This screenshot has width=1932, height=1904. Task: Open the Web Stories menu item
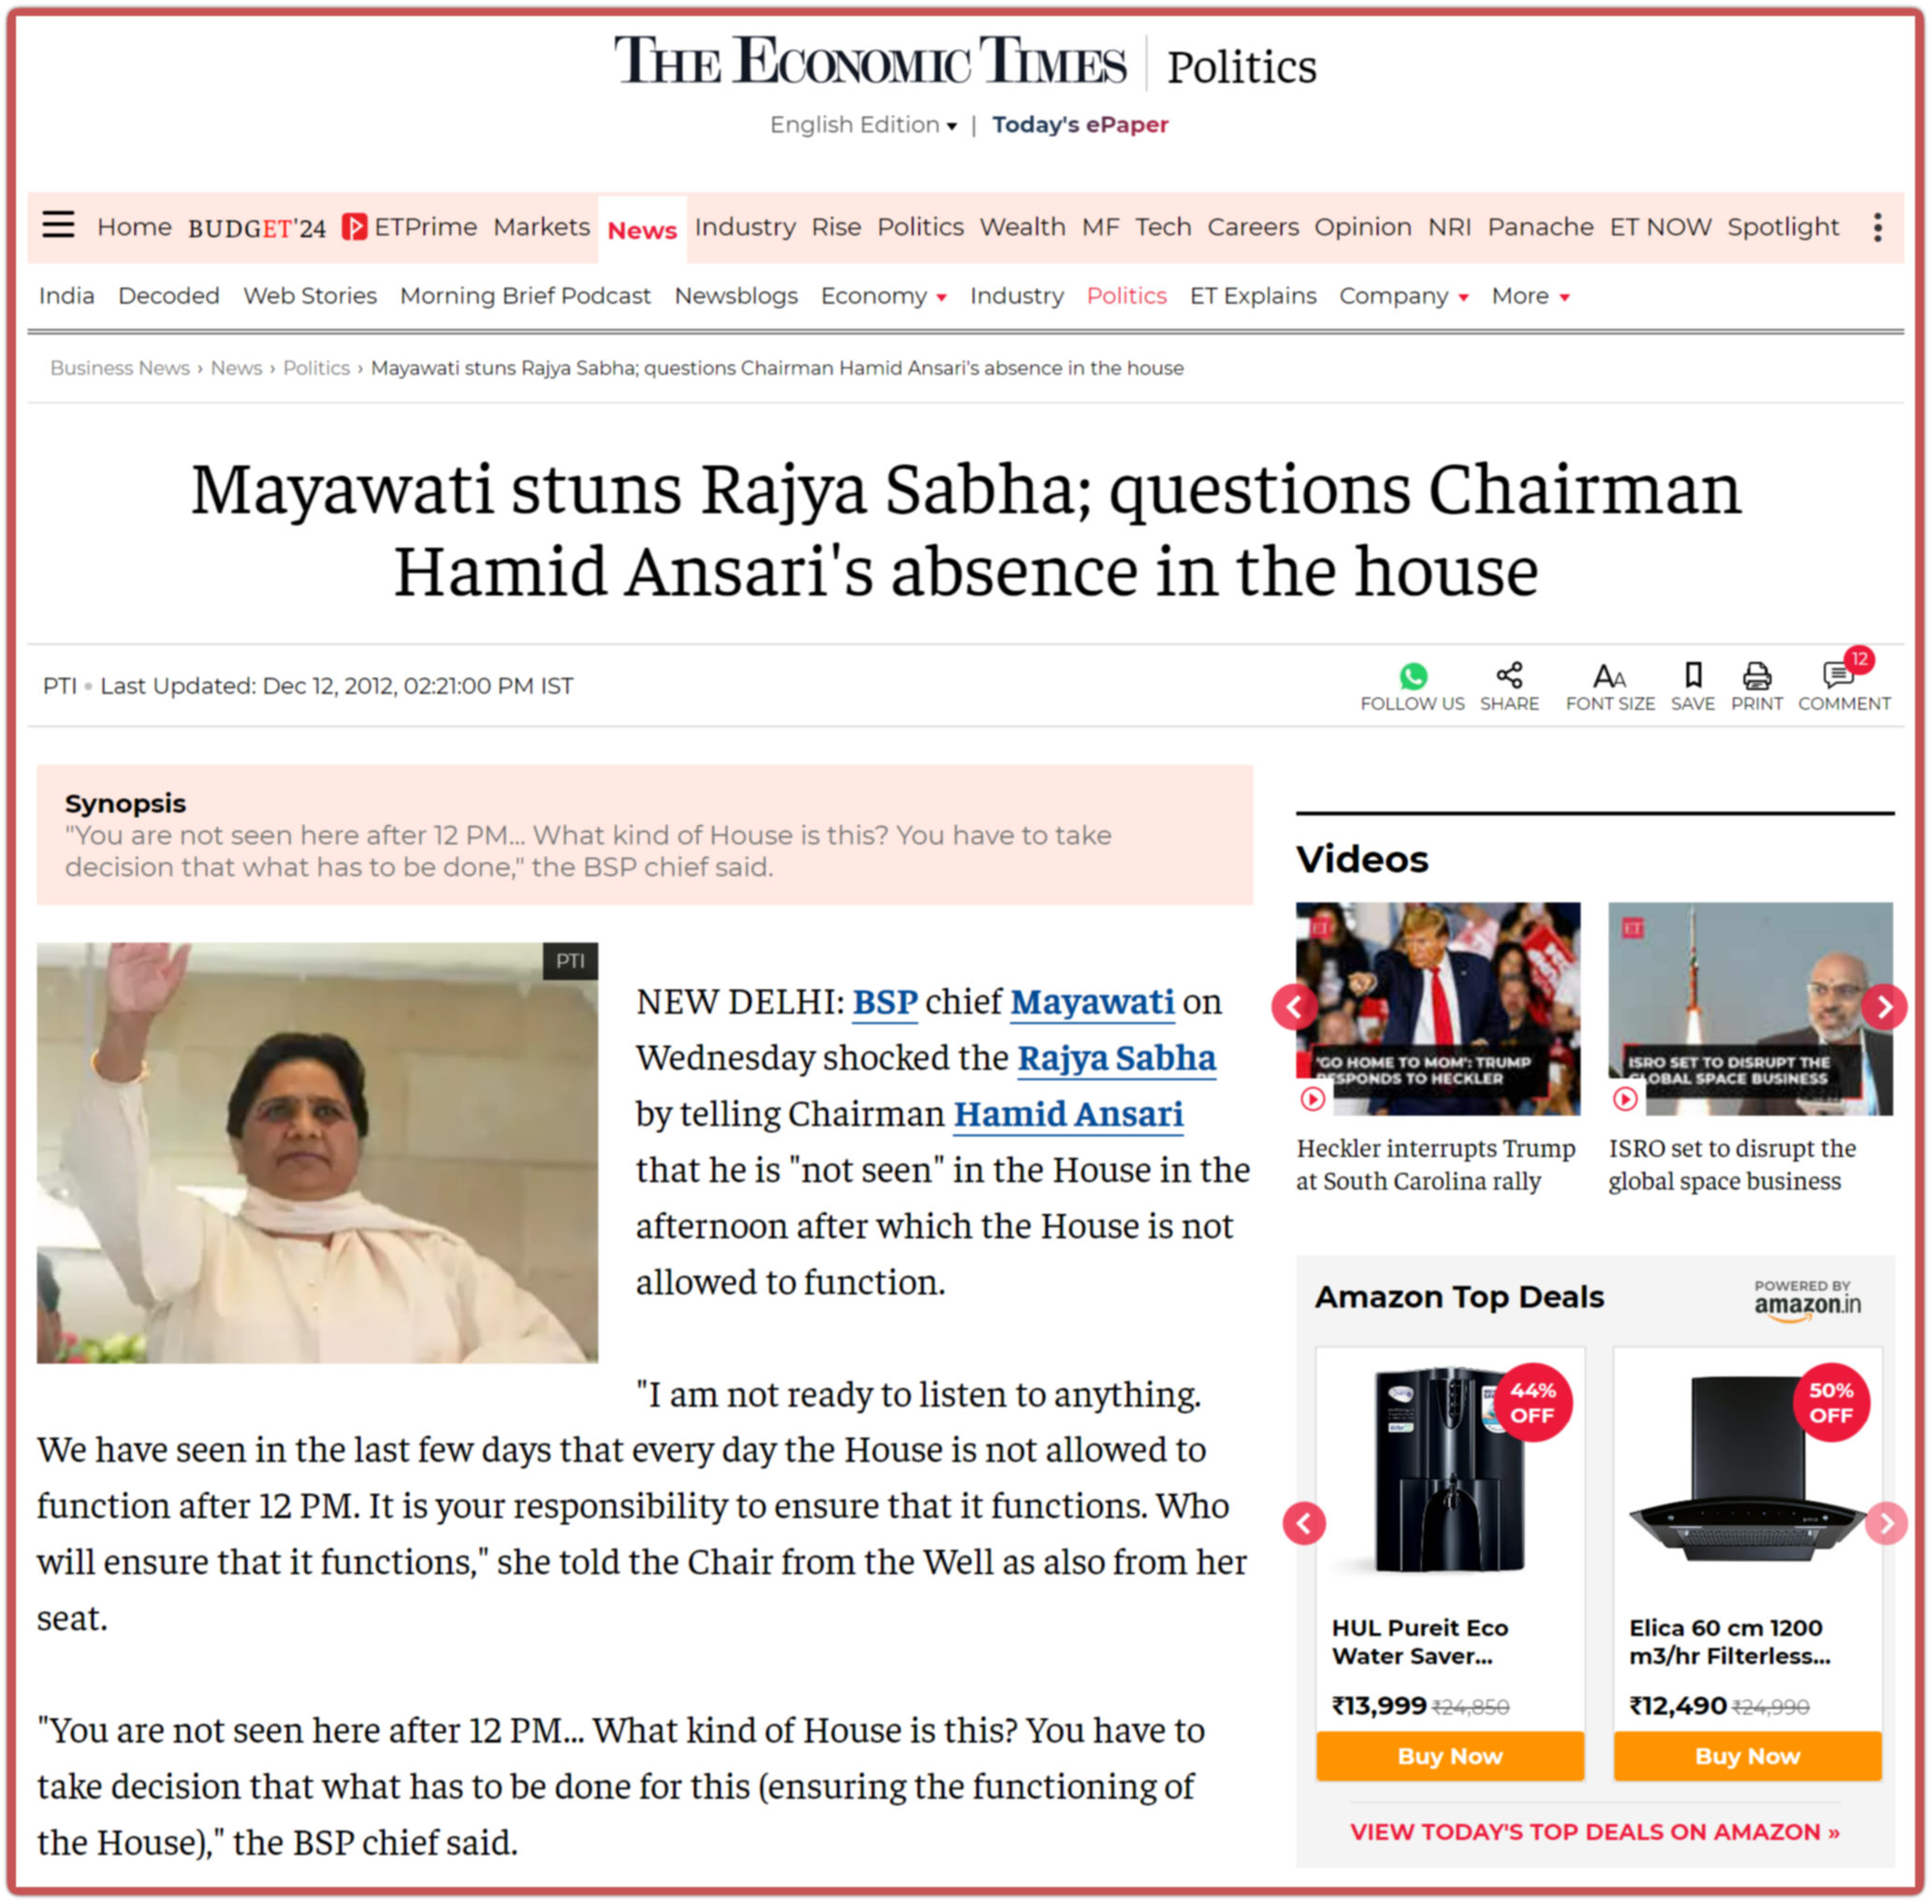click(310, 296)
